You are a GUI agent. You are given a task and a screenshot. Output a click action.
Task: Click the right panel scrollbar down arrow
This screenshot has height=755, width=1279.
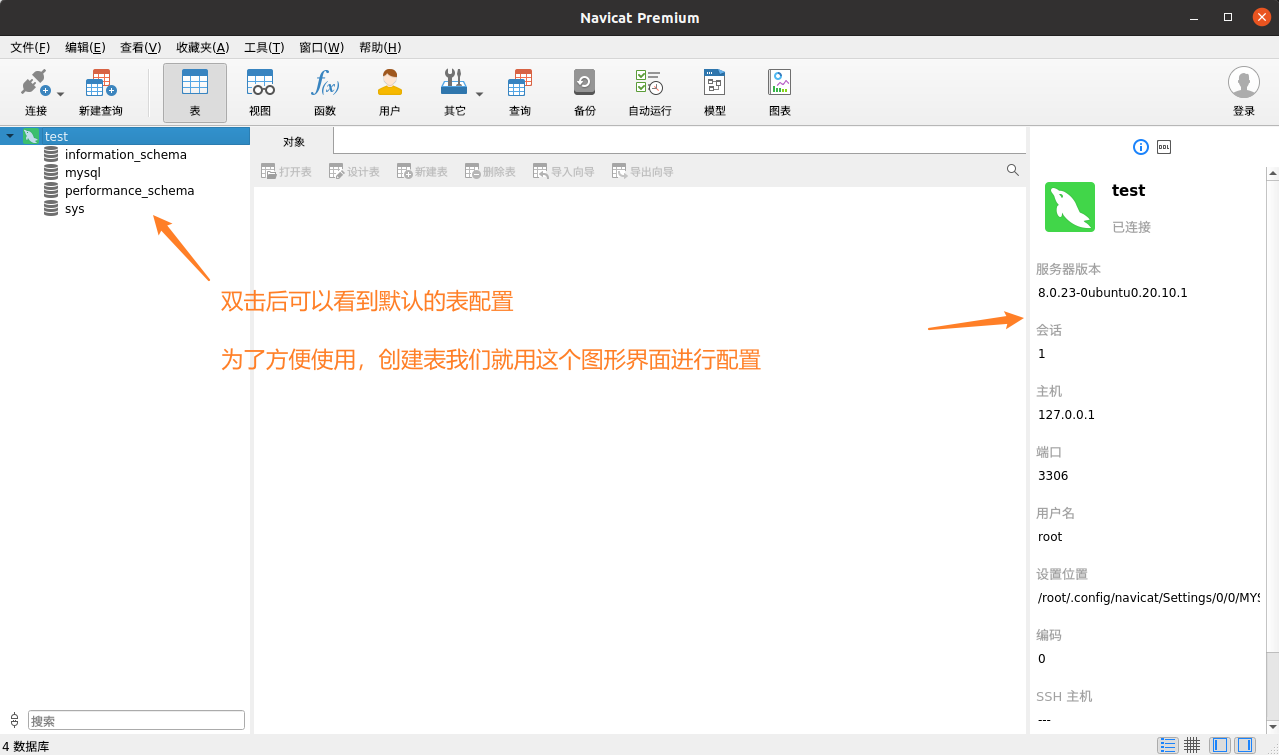tap(1272, 727)
